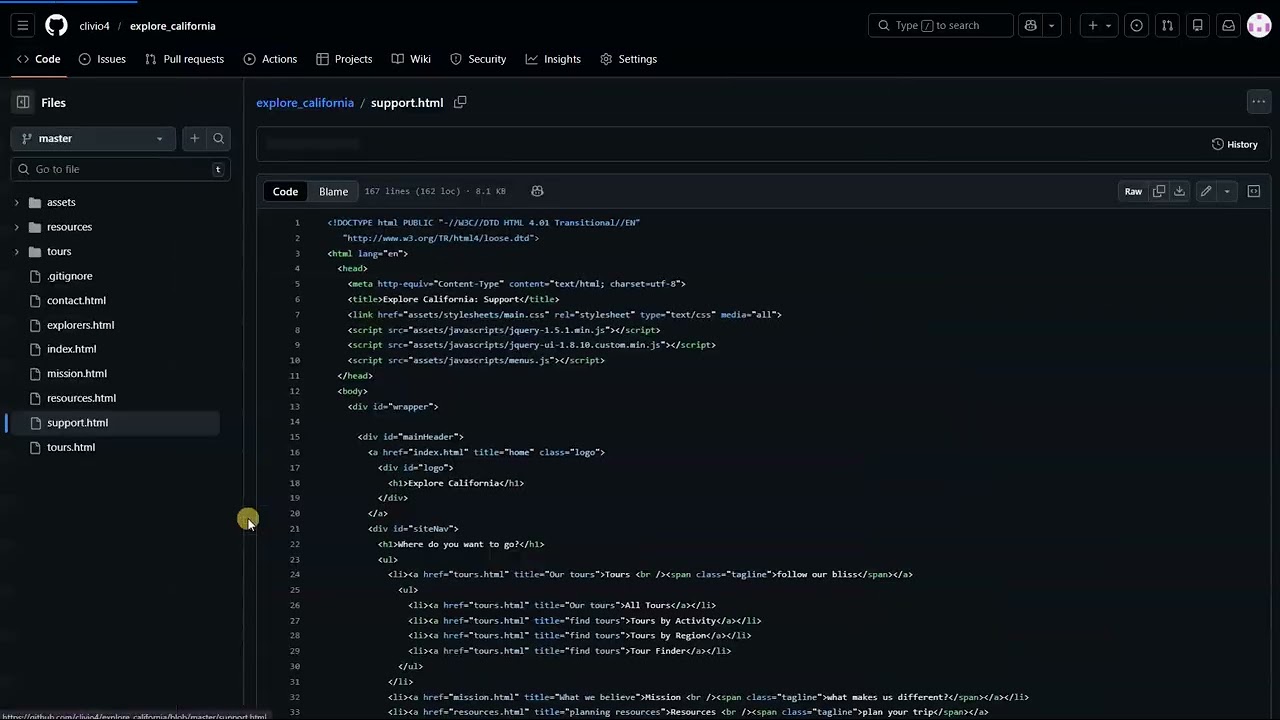Download the raw file icon
This screenshot has height=720, width=1280.
(x=1179, y=191)
